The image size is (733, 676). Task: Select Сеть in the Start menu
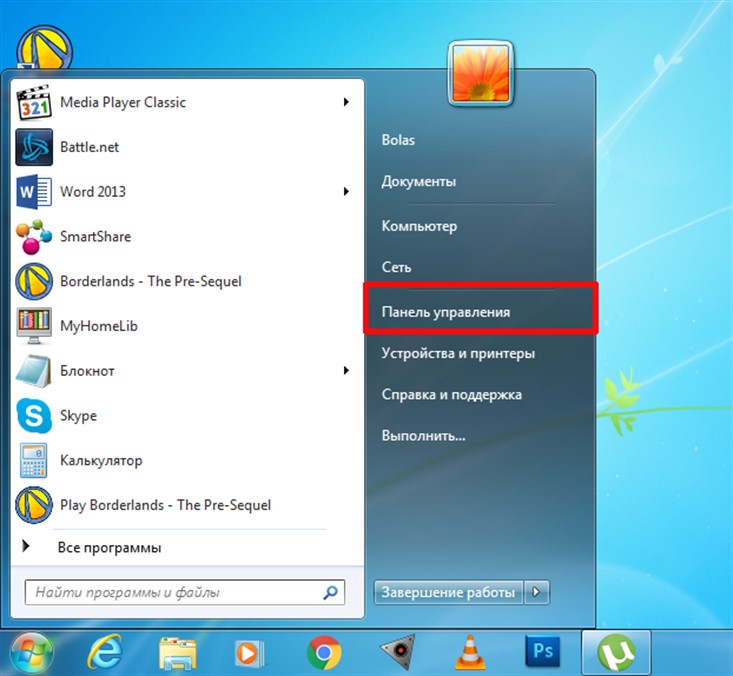[x=396, y=267]
